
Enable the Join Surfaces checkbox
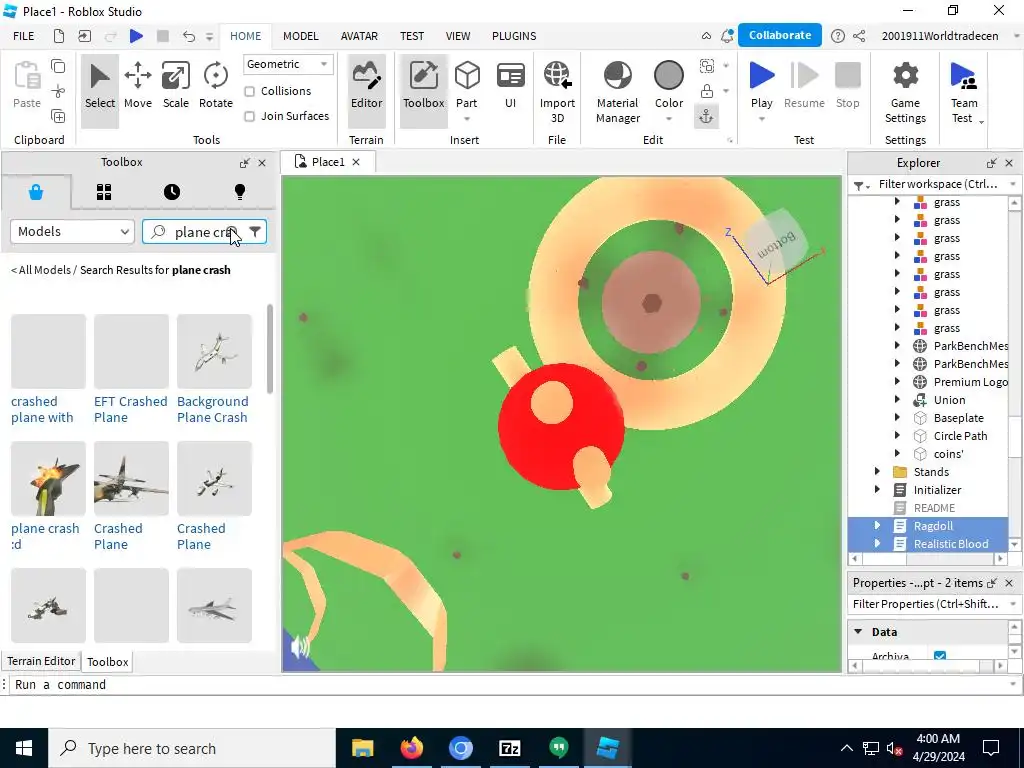[249, 116]
